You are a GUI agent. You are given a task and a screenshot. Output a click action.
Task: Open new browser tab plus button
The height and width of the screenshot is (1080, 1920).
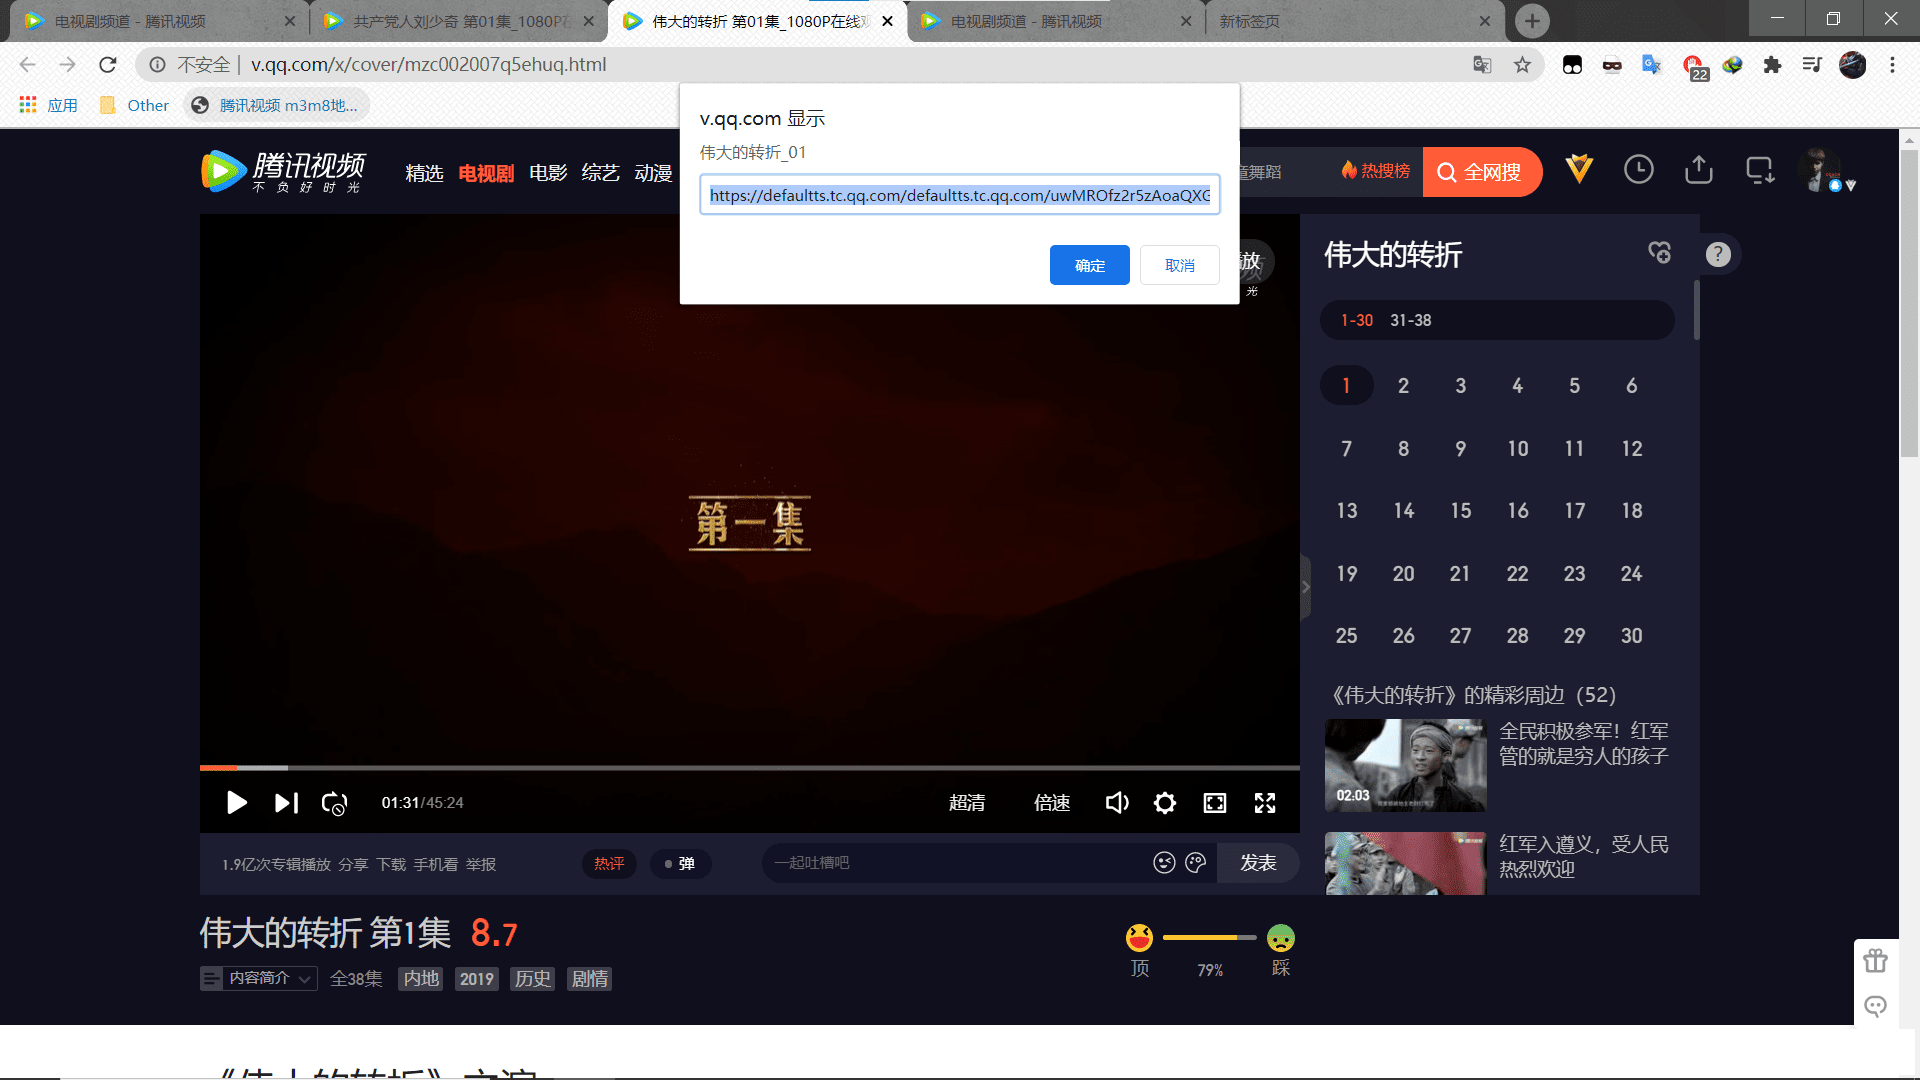(1532, 21)
